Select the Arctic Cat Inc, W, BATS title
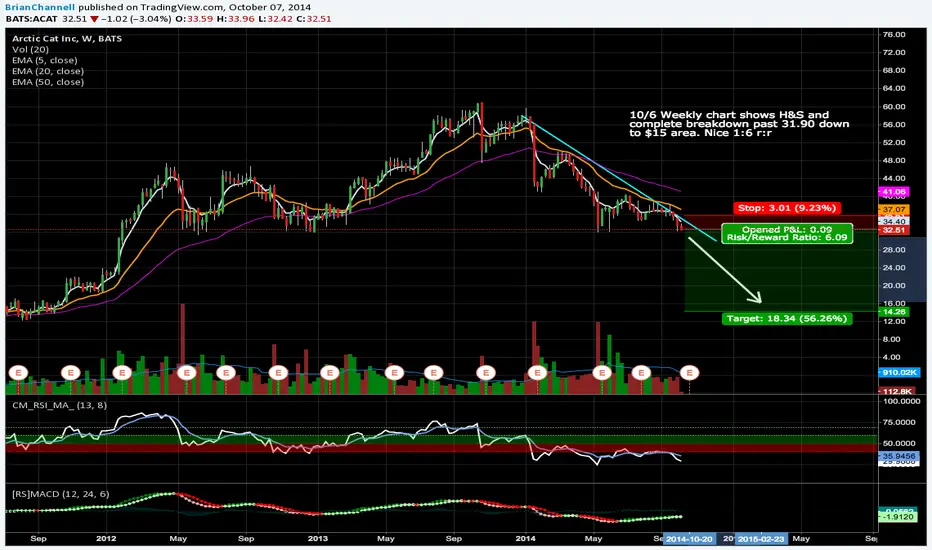932x550 pixels. [x=67, y=39]
